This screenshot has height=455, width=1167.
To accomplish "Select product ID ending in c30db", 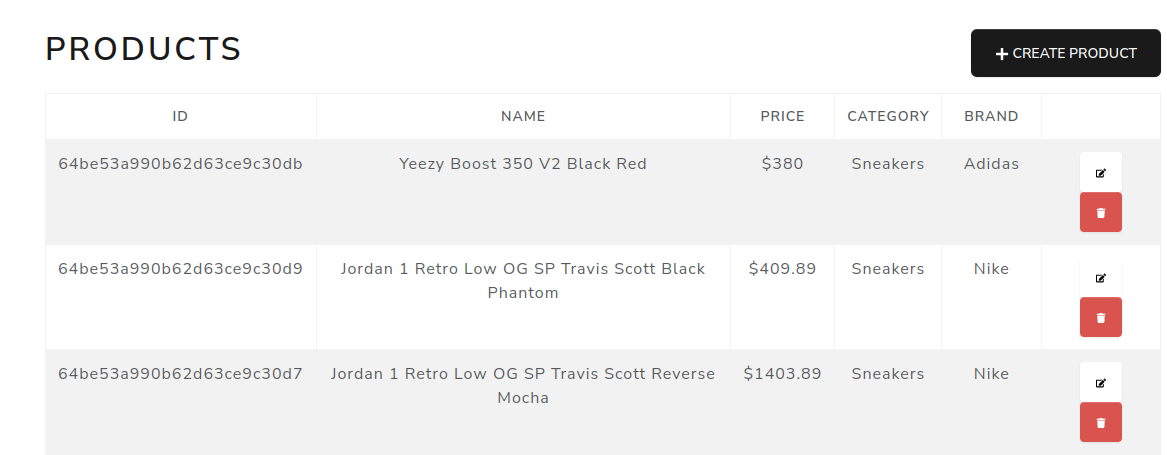I will tap(180, 164).
